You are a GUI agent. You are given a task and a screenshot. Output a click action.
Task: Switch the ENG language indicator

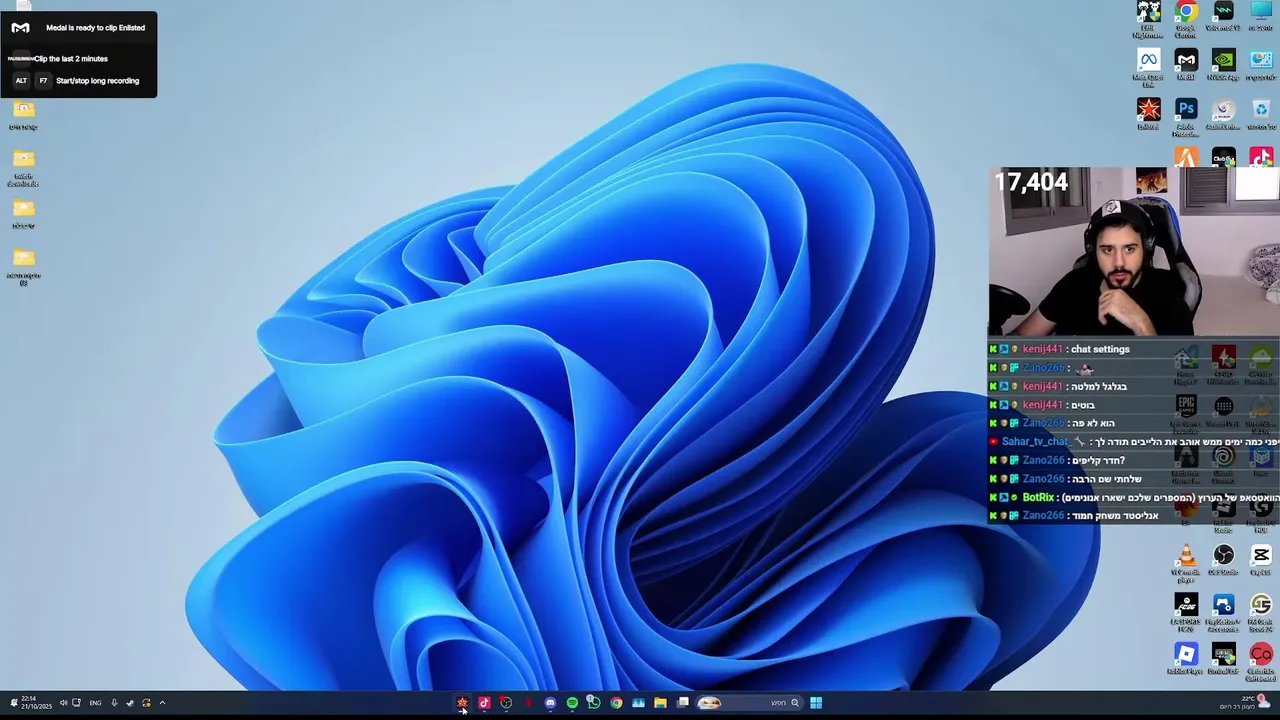pos(95,703)
